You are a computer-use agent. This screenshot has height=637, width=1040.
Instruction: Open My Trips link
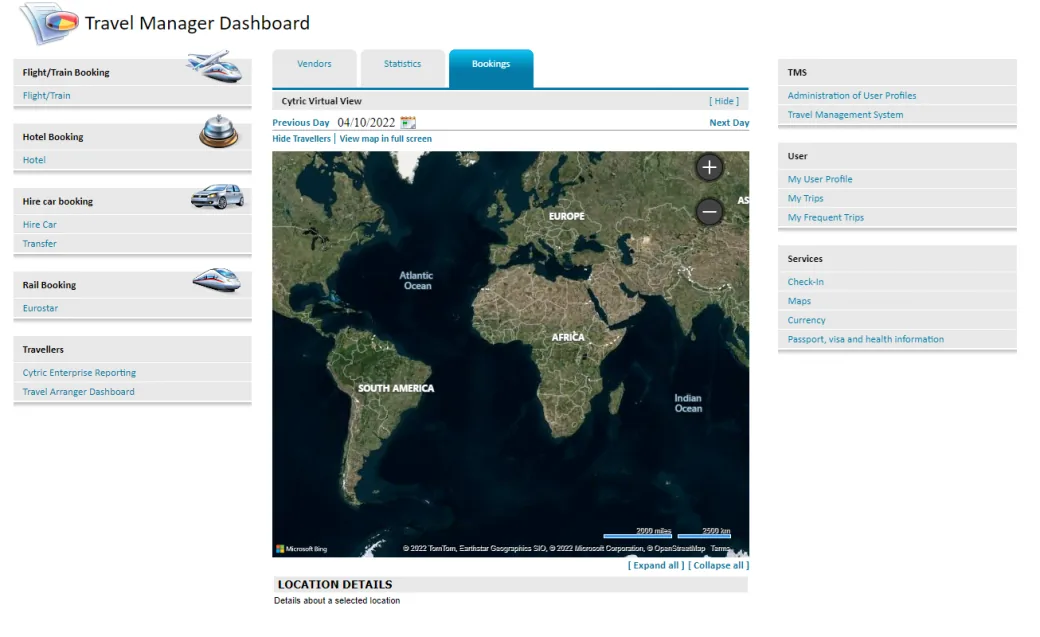[805, 198]
